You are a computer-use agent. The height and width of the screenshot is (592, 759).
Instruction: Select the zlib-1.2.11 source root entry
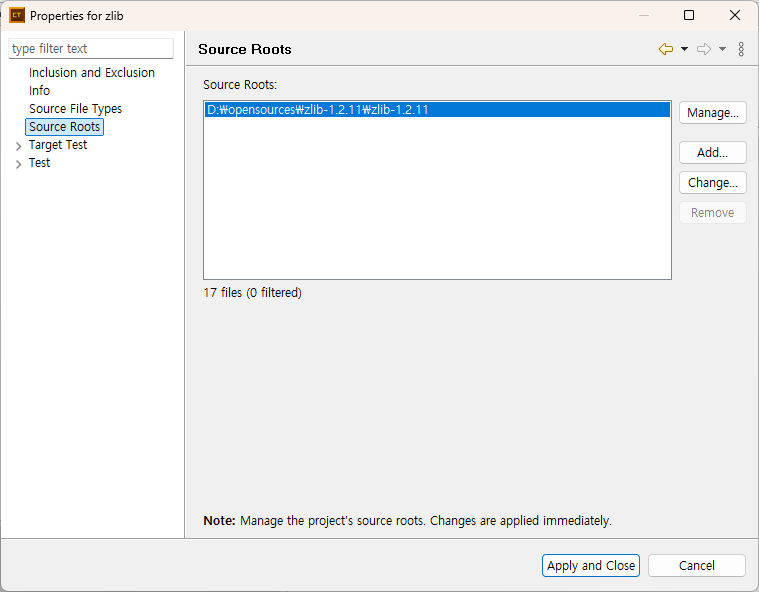(x=318, y=110)
